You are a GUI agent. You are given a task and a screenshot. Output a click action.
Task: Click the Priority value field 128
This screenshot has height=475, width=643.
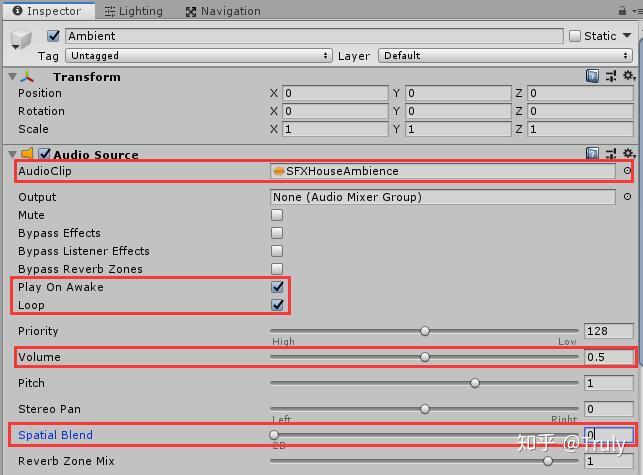(x=609, y=331)
